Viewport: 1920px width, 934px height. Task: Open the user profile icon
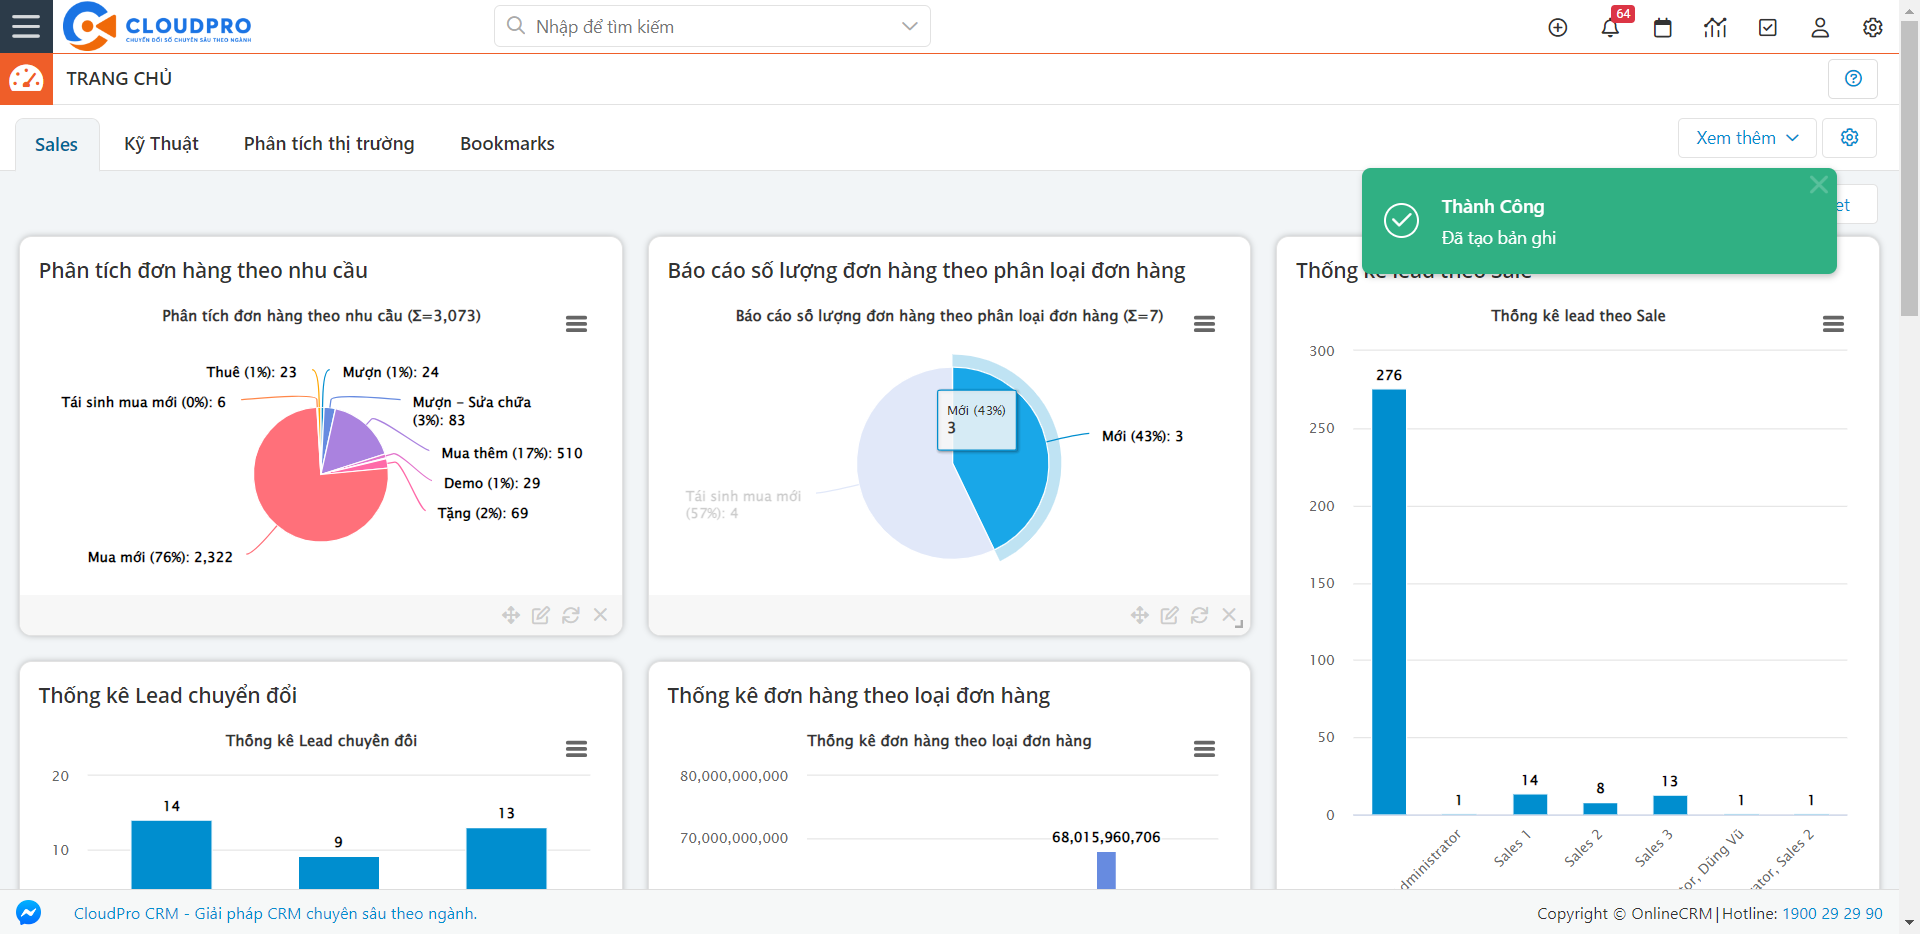[1820, 28]
